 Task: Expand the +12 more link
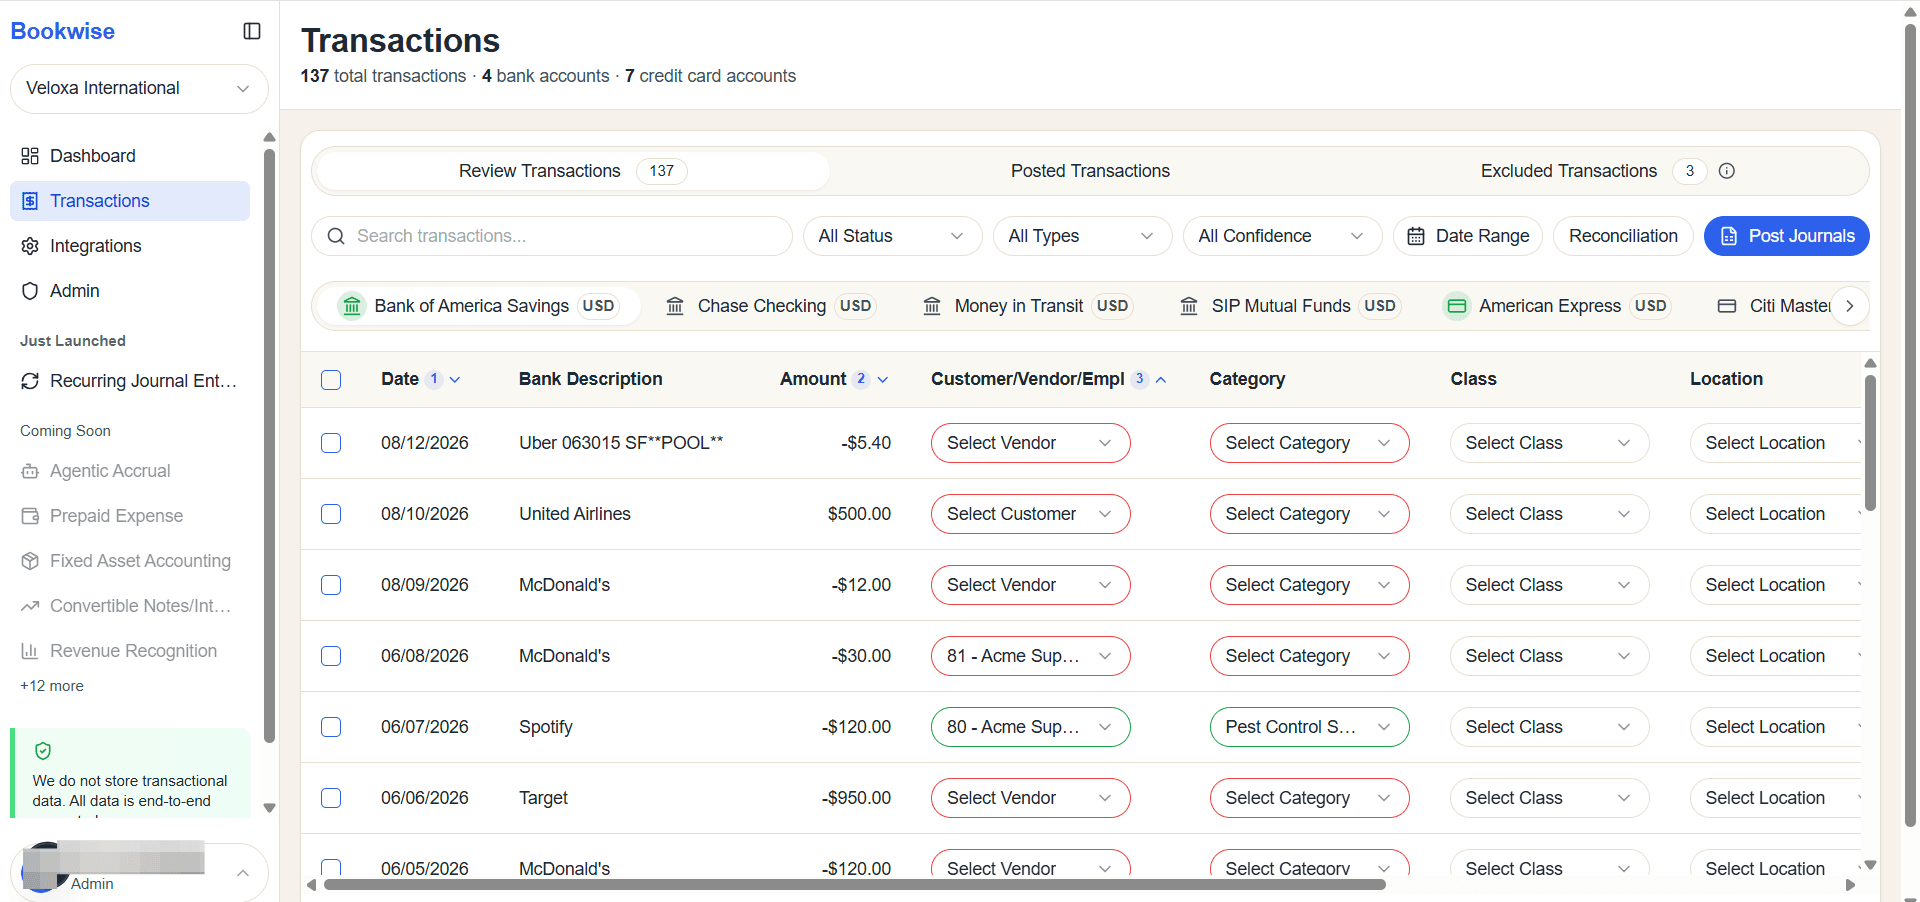tap(52, 686)
